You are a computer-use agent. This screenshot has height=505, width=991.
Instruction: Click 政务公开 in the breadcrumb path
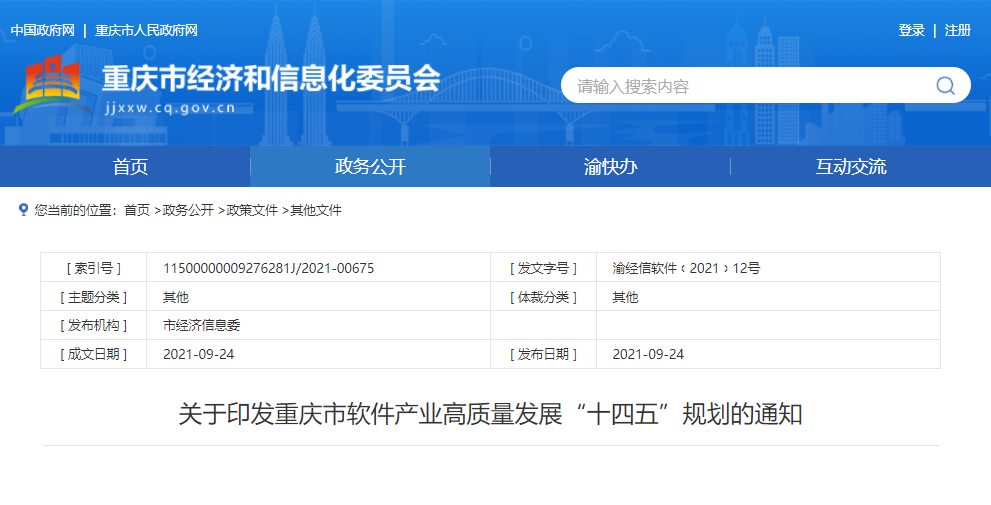[x=188, y=210]
